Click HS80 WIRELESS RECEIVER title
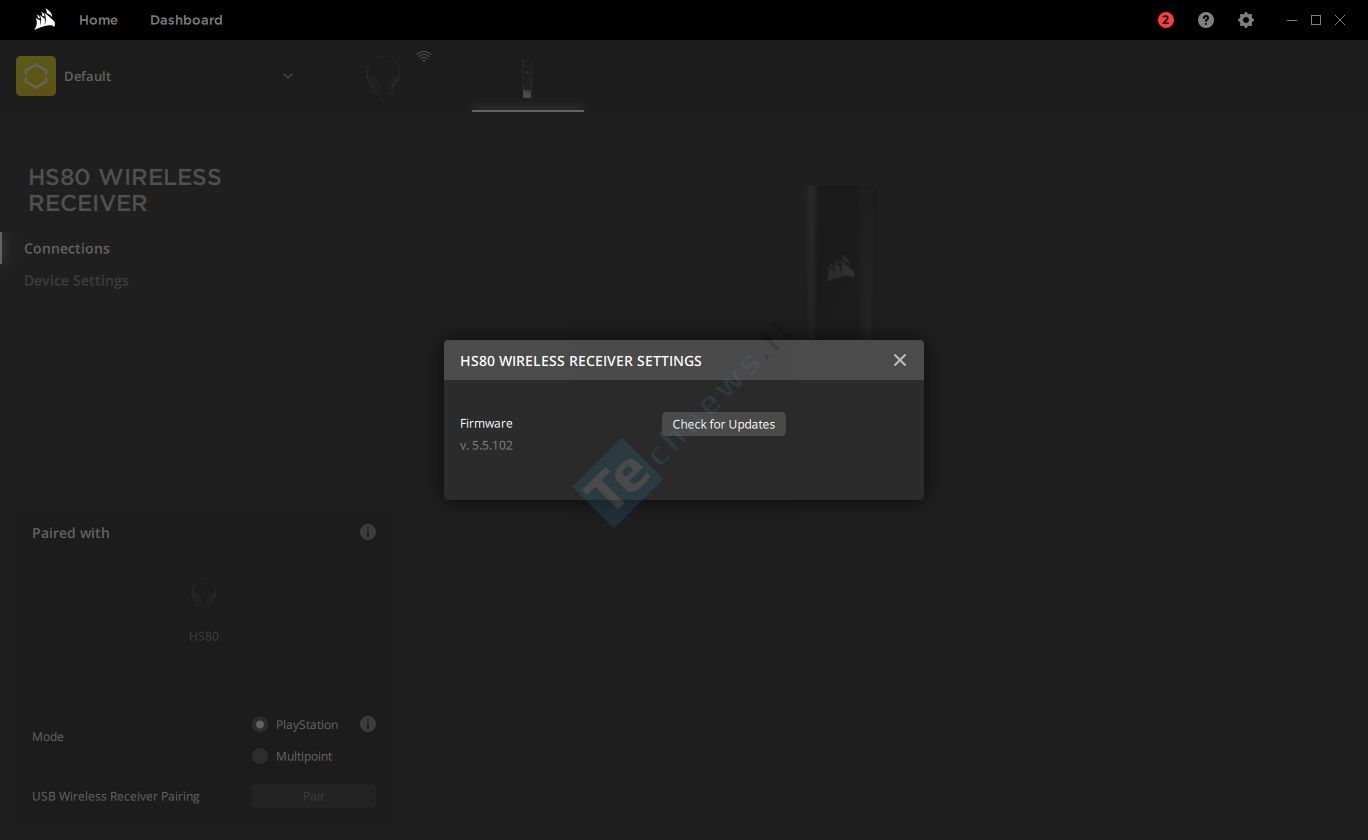Viewport: 1368px width, 840px height. [125, 190]
